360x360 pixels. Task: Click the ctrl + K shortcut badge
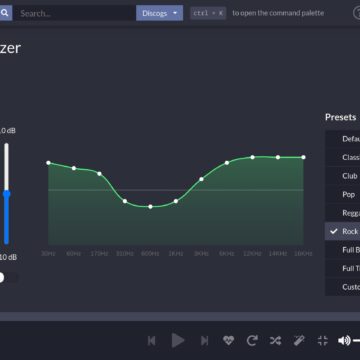(208, 13)
